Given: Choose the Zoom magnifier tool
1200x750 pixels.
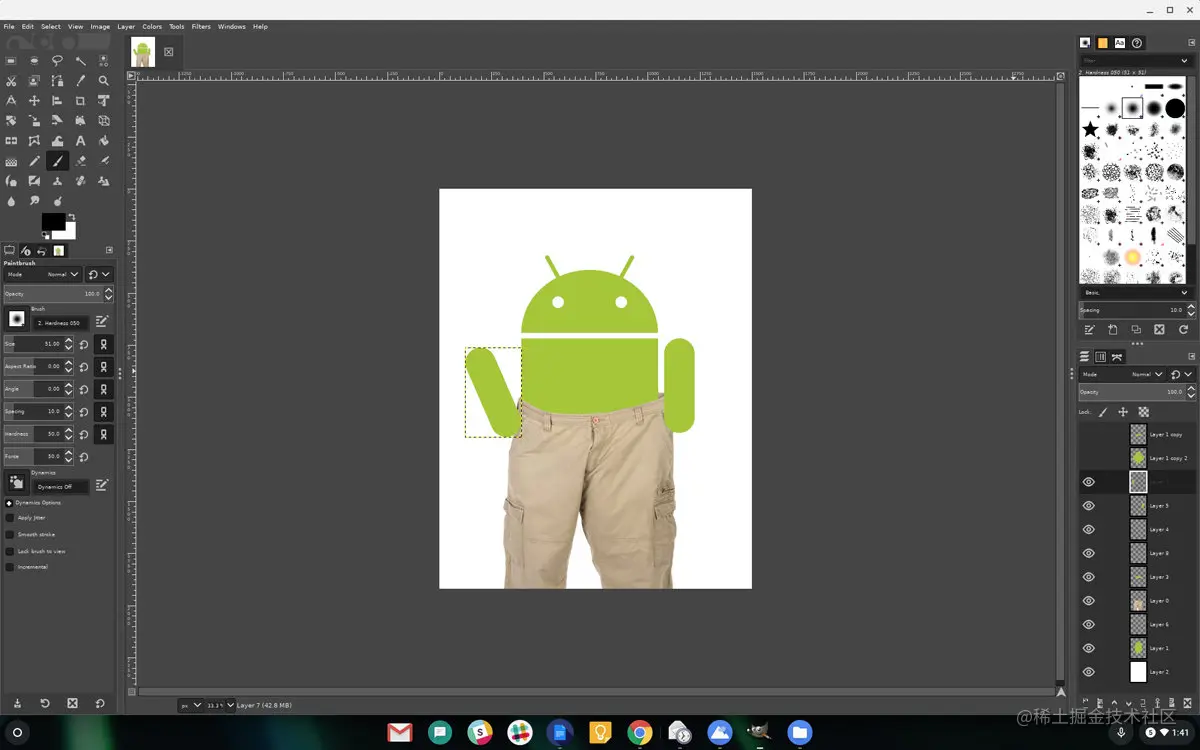Looking at the screenshot, I should click(x=103, y=81).
